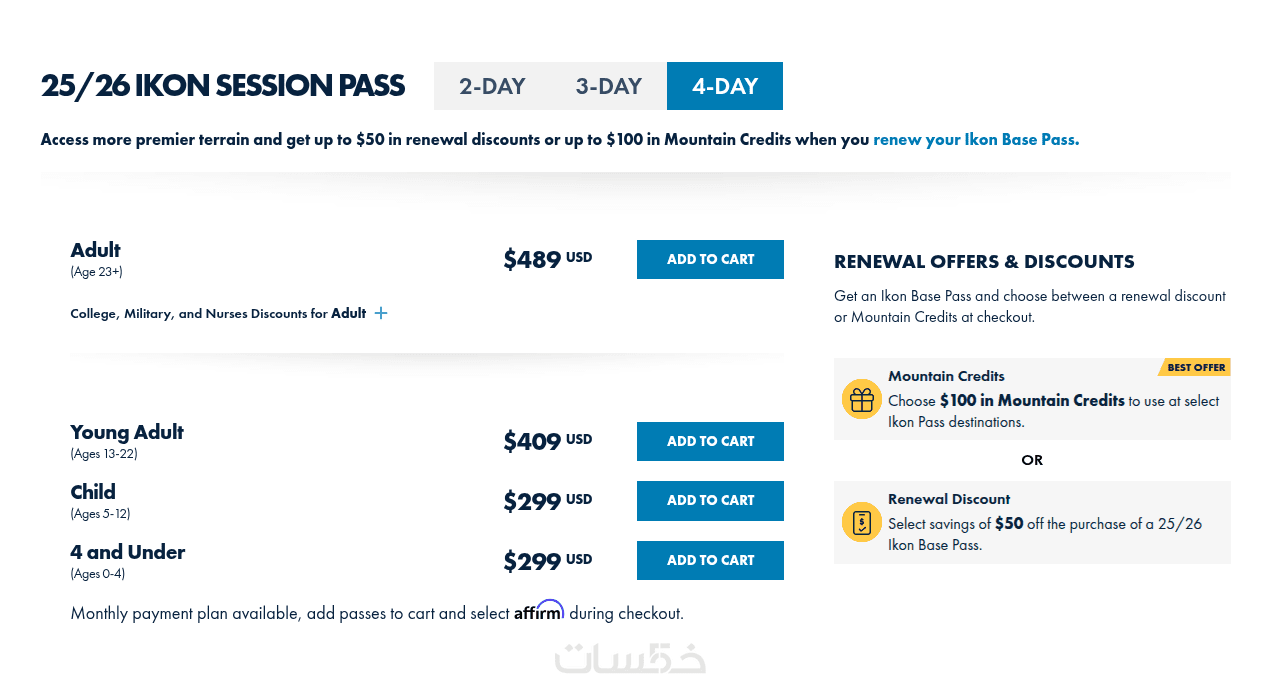Select the 4-Day pass tab
This screenshot has width=1262, height=688.
pos(724,86)
